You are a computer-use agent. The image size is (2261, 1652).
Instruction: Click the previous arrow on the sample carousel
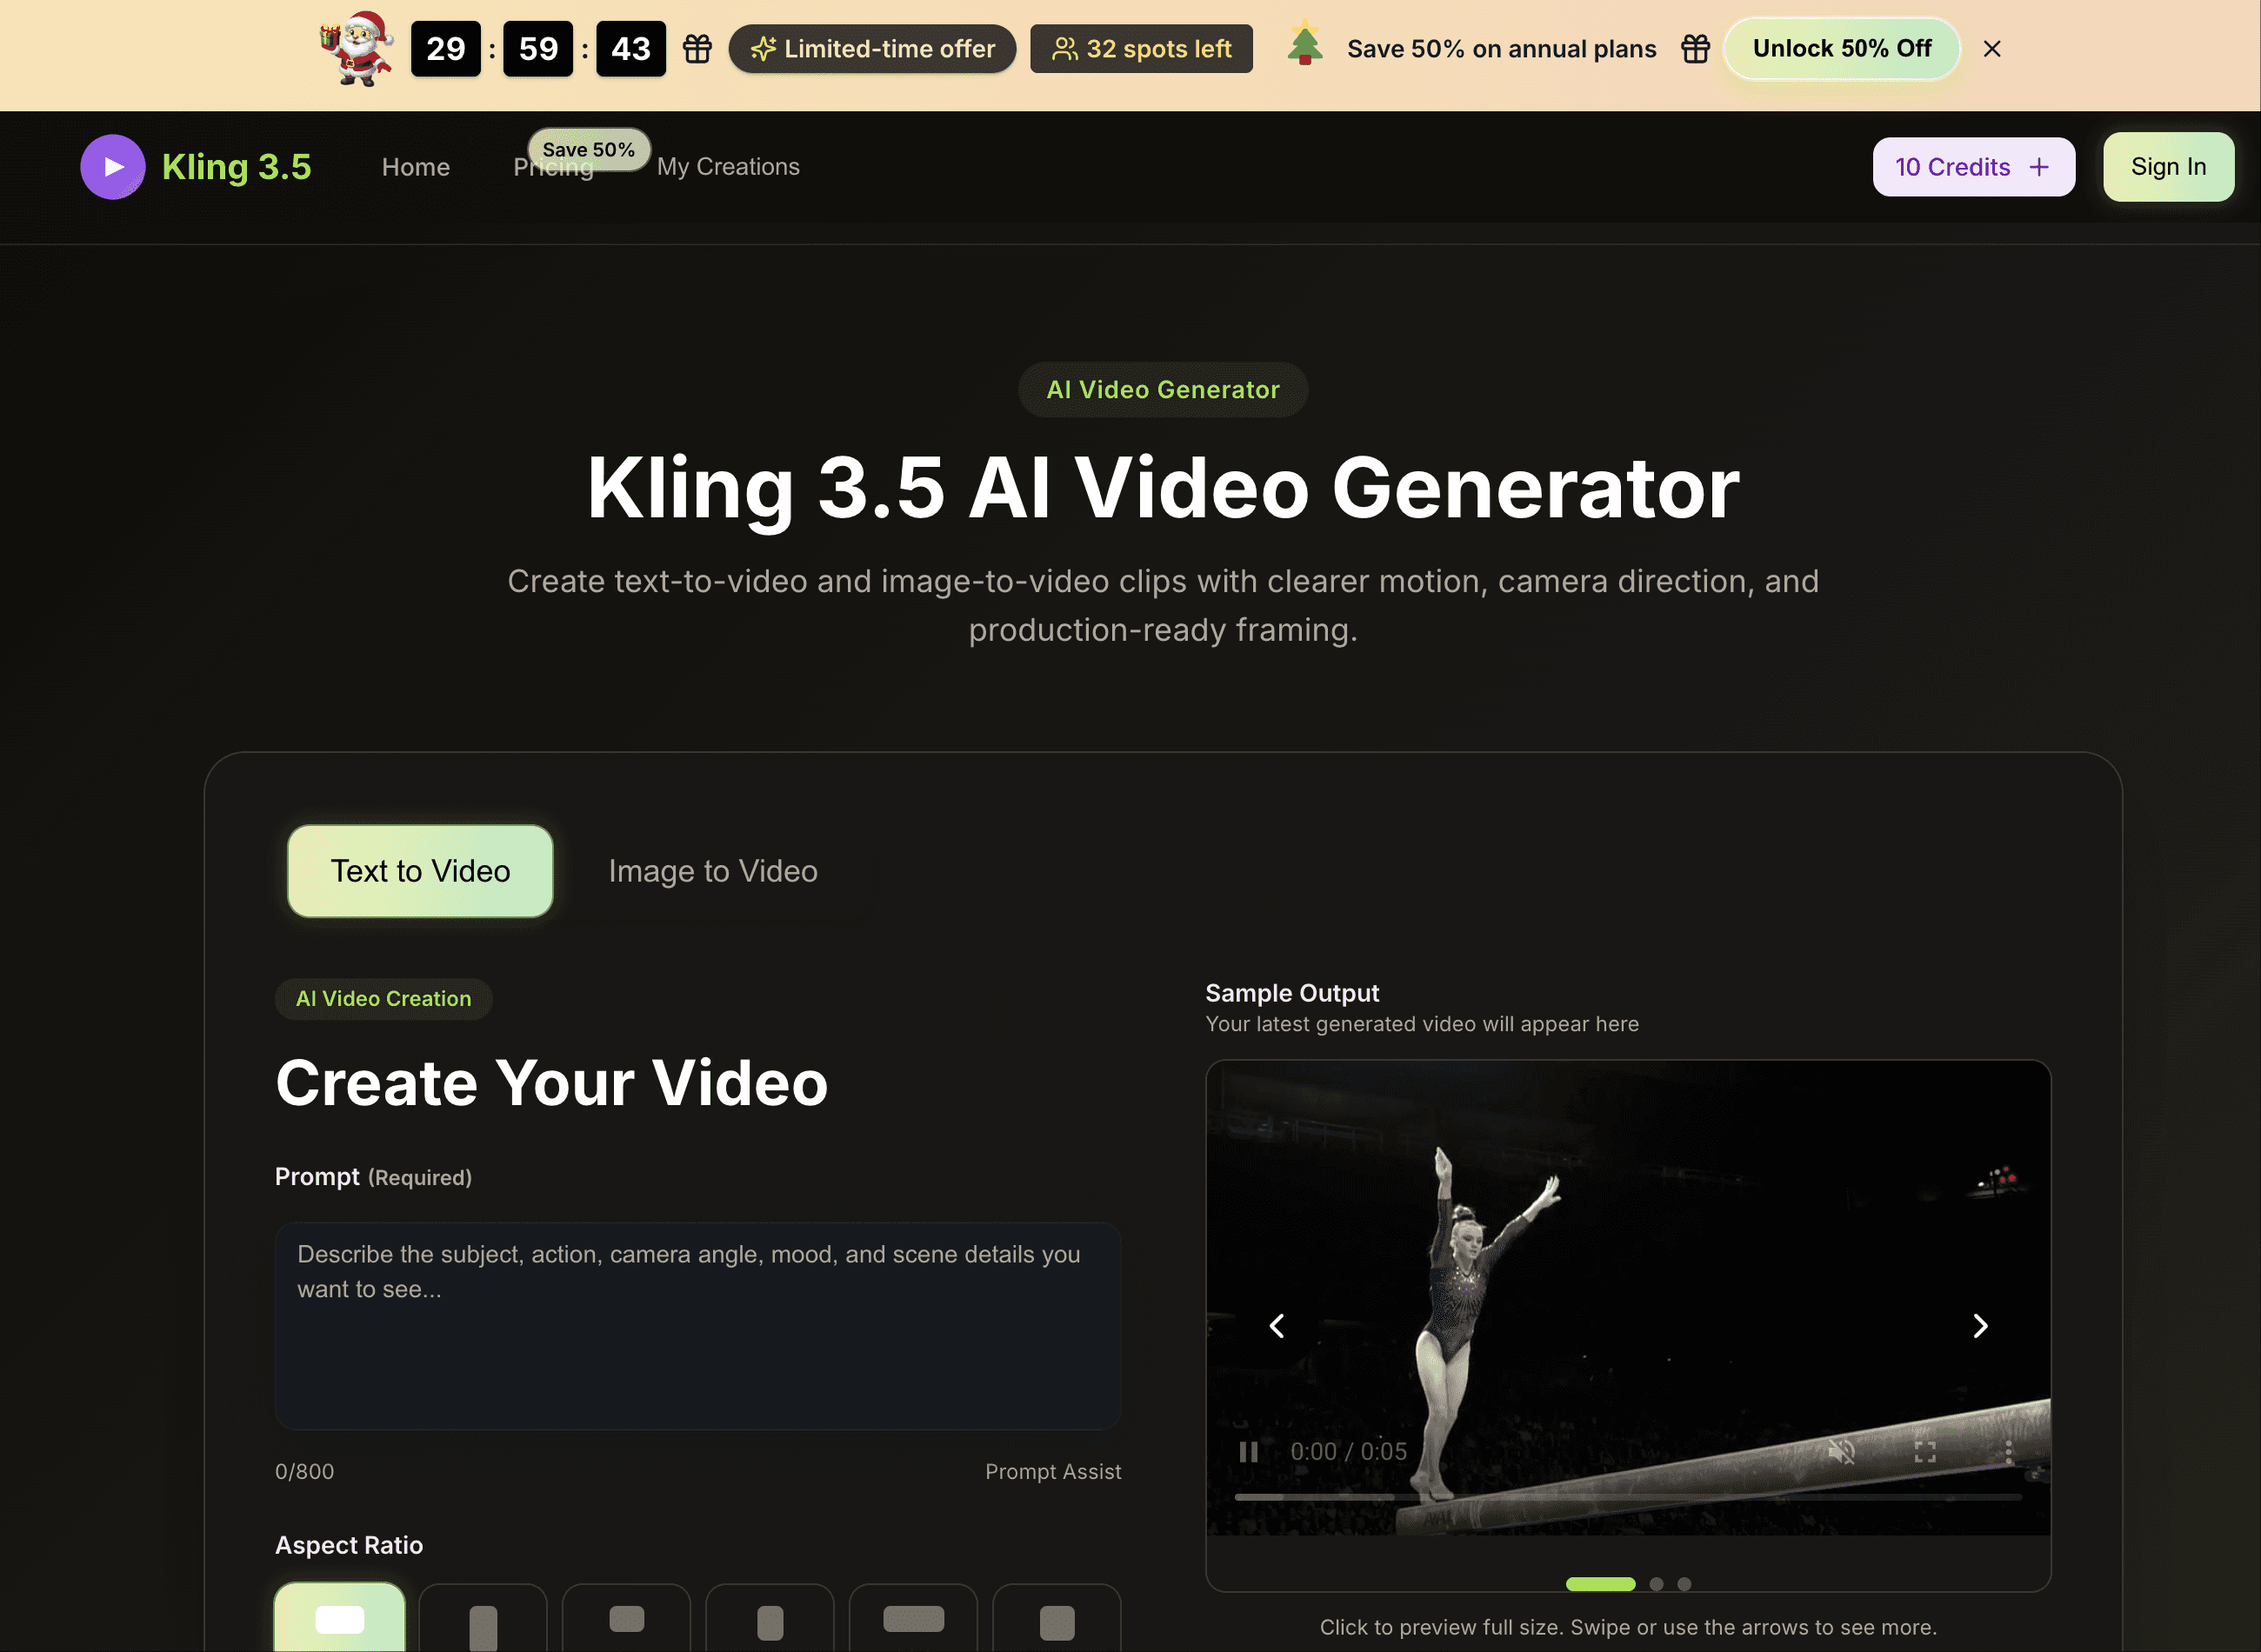1277,1325
